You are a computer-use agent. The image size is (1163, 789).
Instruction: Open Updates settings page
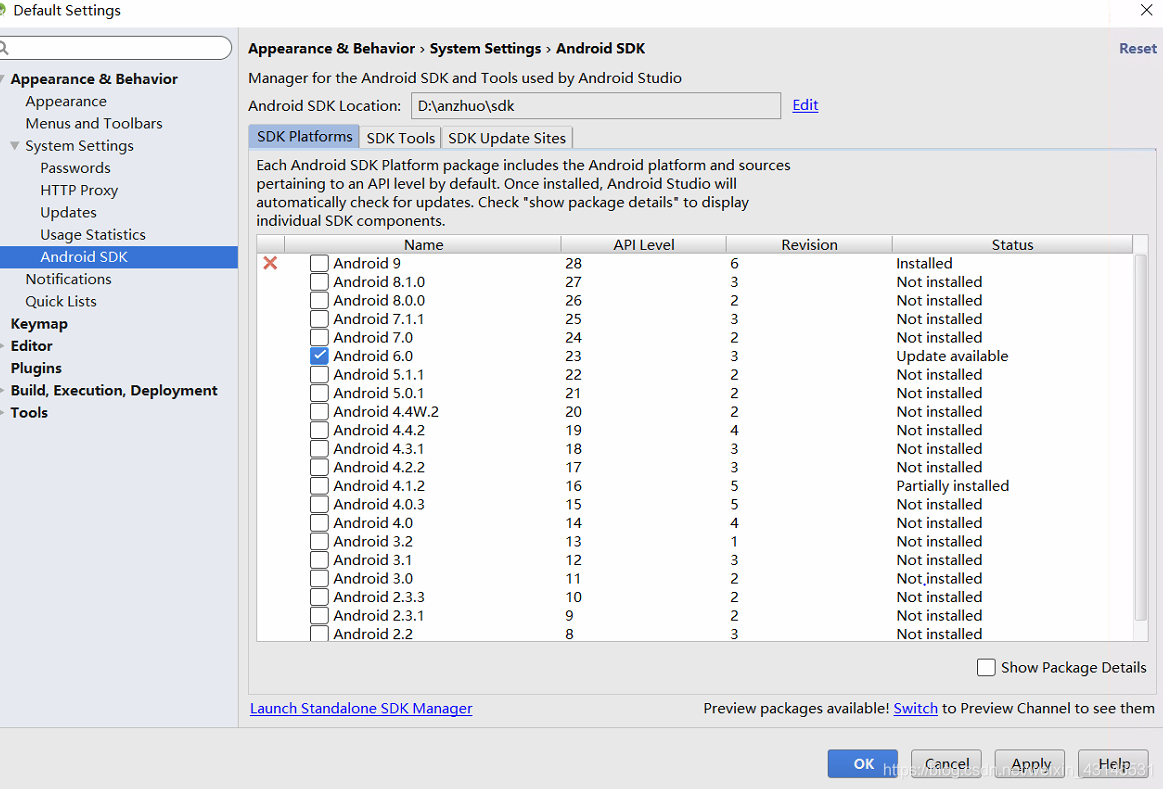(x=68, y=213)
